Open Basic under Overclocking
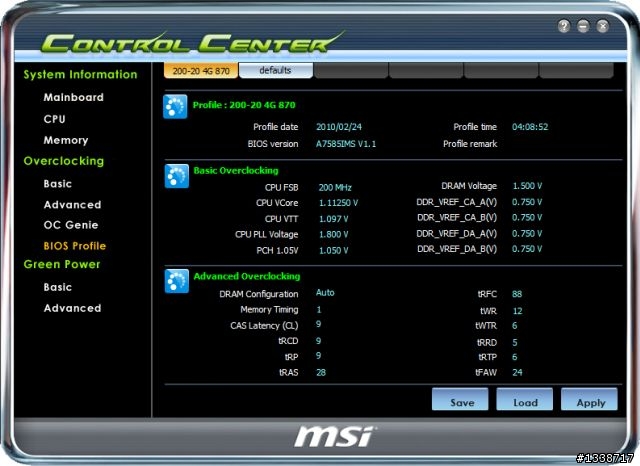 [58, 184]
